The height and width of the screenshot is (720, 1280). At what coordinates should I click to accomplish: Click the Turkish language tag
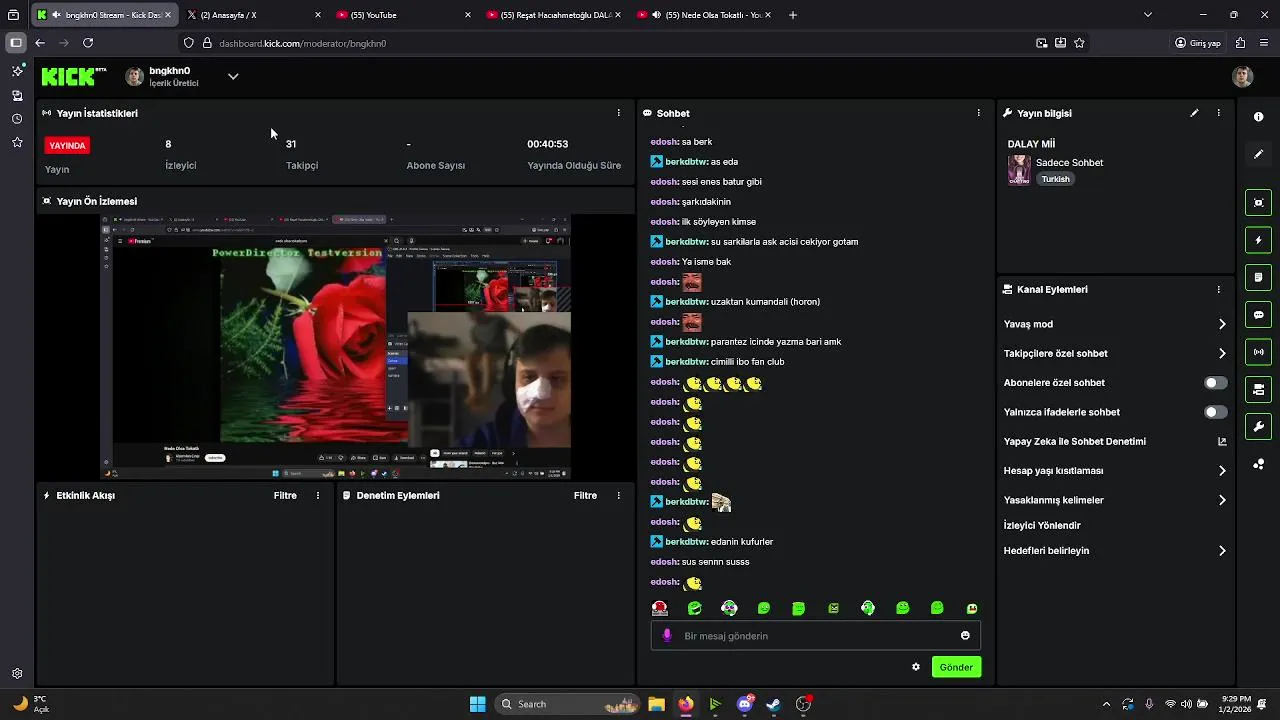[1055, 179]
